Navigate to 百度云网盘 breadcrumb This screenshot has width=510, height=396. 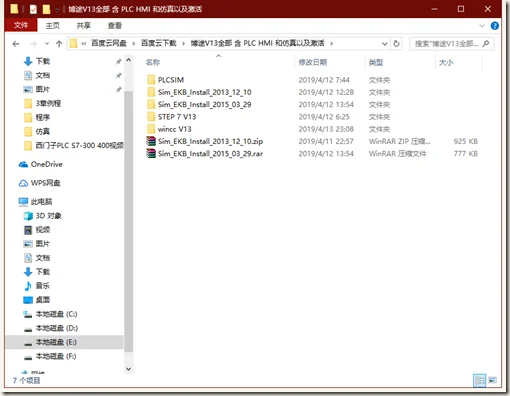(x=109, y=43)
